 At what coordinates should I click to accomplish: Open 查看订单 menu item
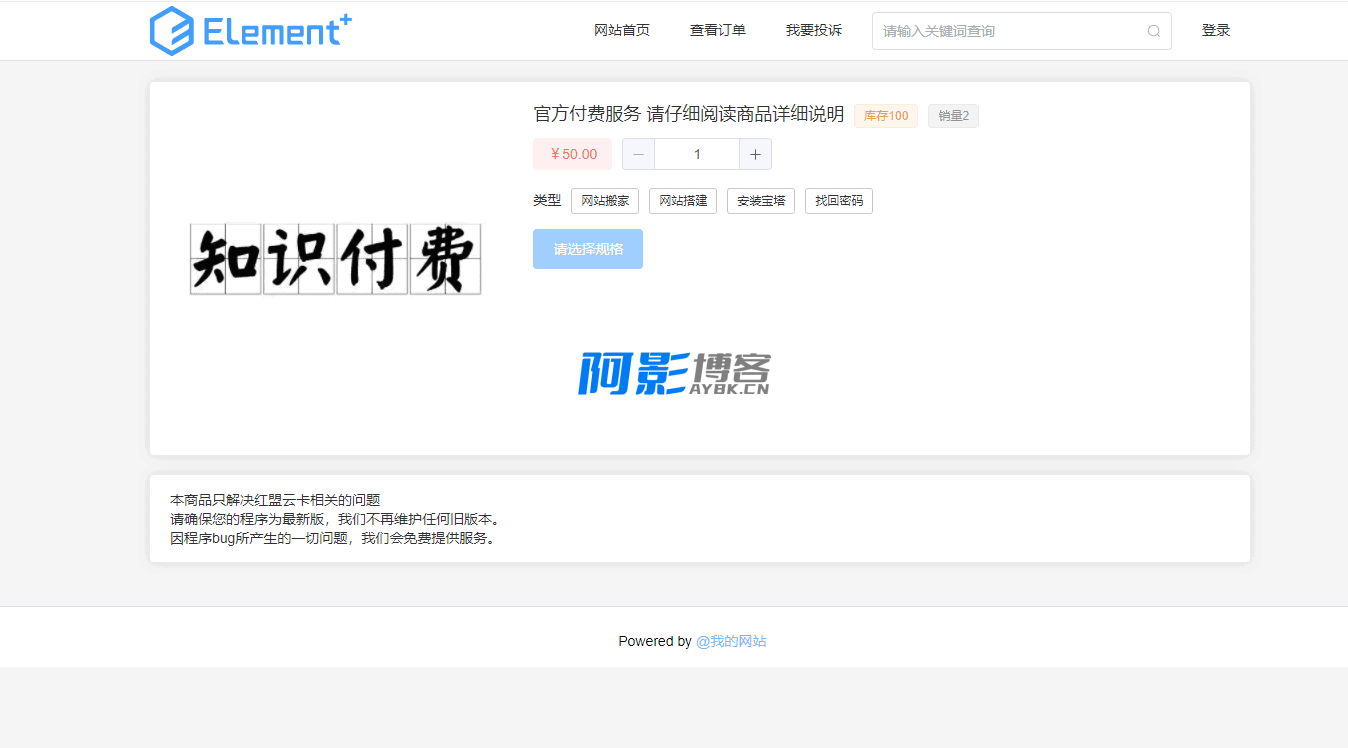click(x=718, y=30)
